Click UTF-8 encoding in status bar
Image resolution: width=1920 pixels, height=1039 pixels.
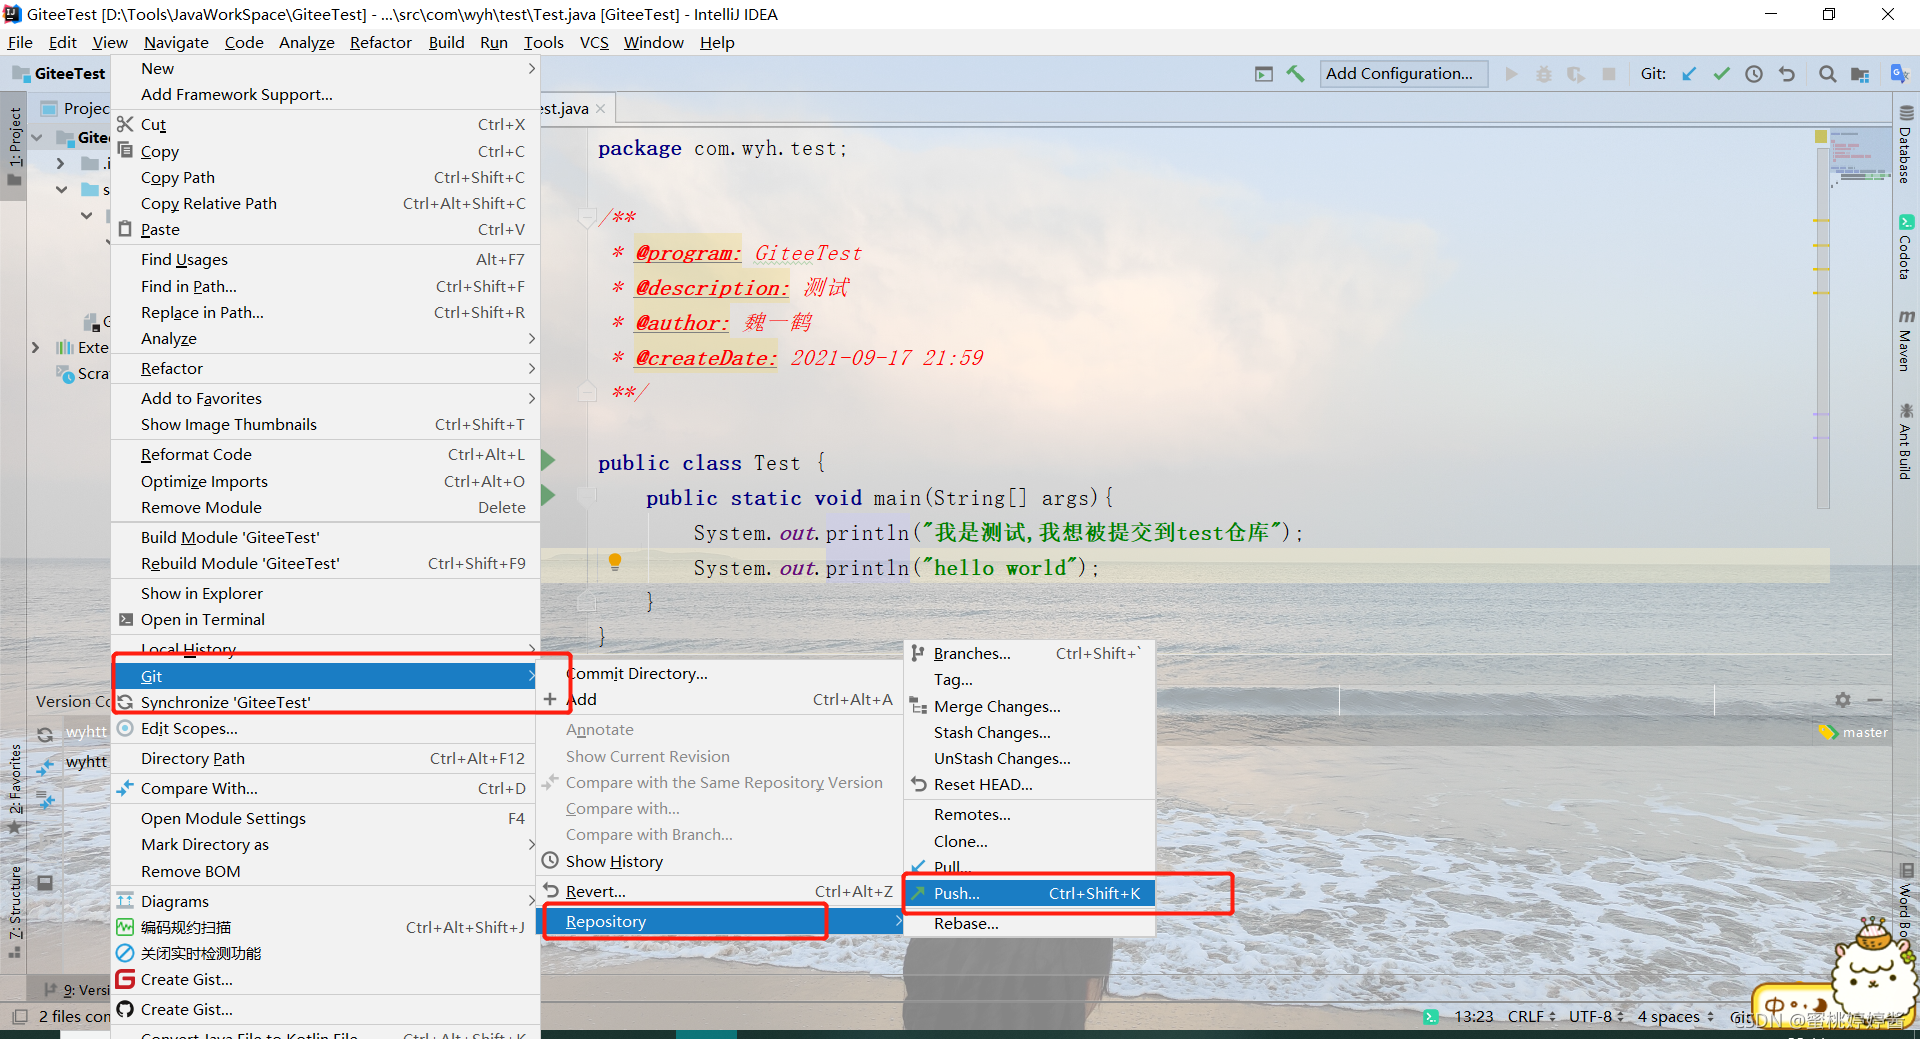[x=1595, y=1016]
